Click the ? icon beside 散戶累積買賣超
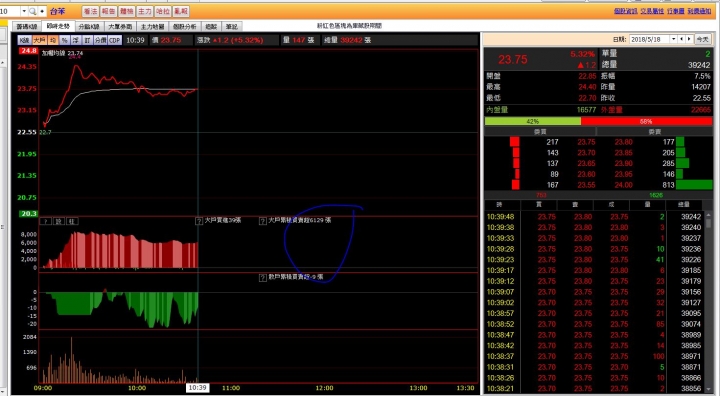This screenshot has height=396, width=720. 263,278
